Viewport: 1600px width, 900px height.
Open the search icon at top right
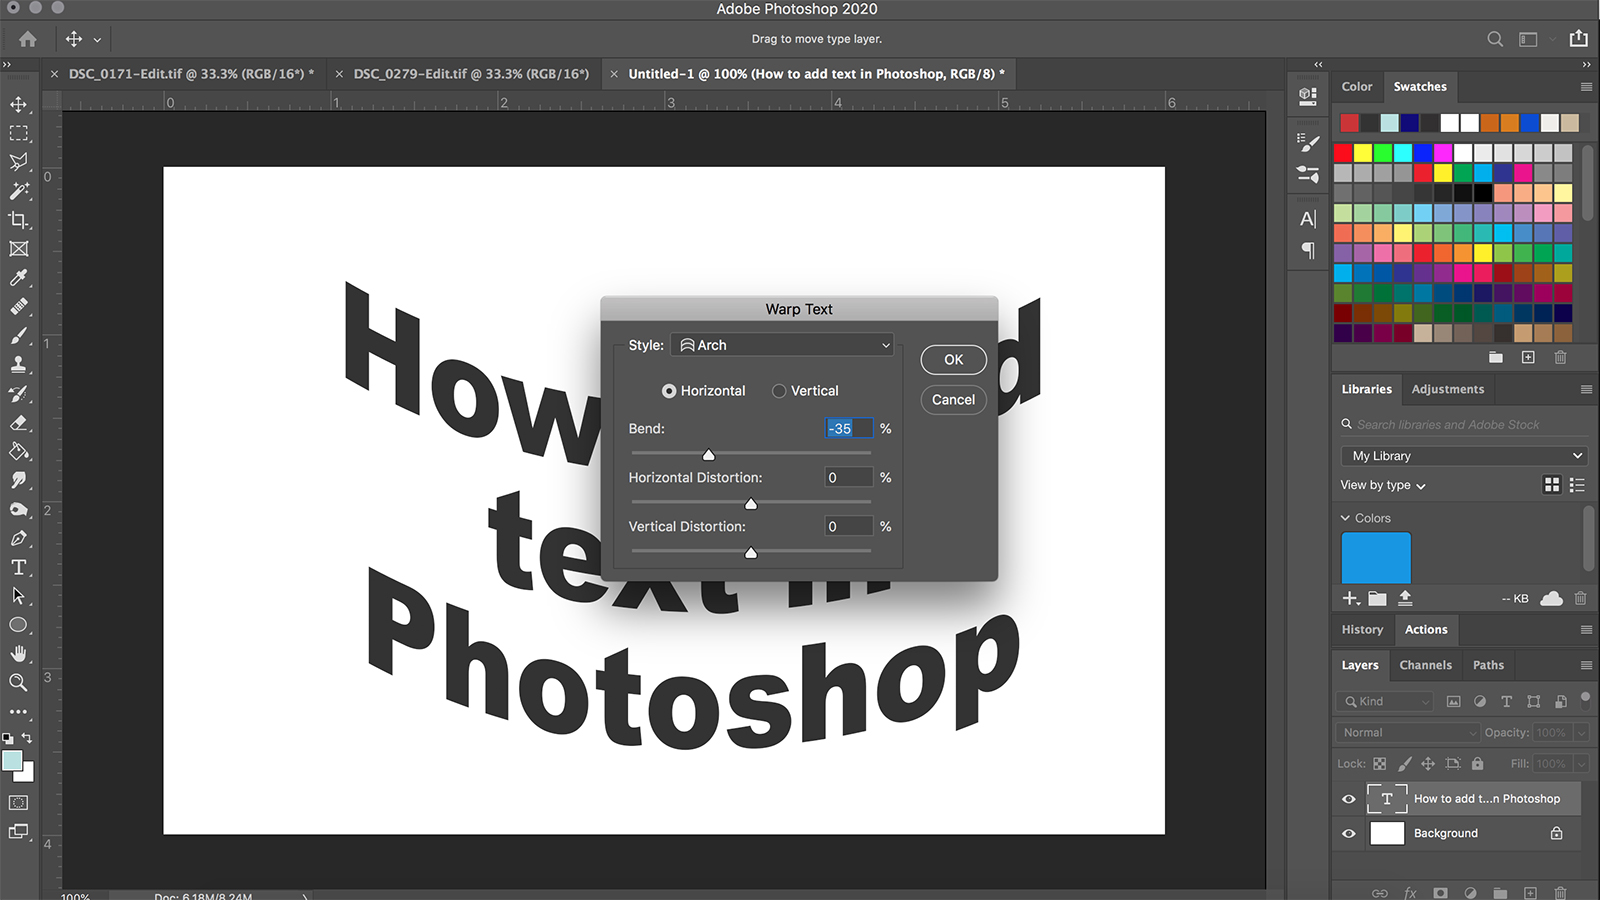1495,39
